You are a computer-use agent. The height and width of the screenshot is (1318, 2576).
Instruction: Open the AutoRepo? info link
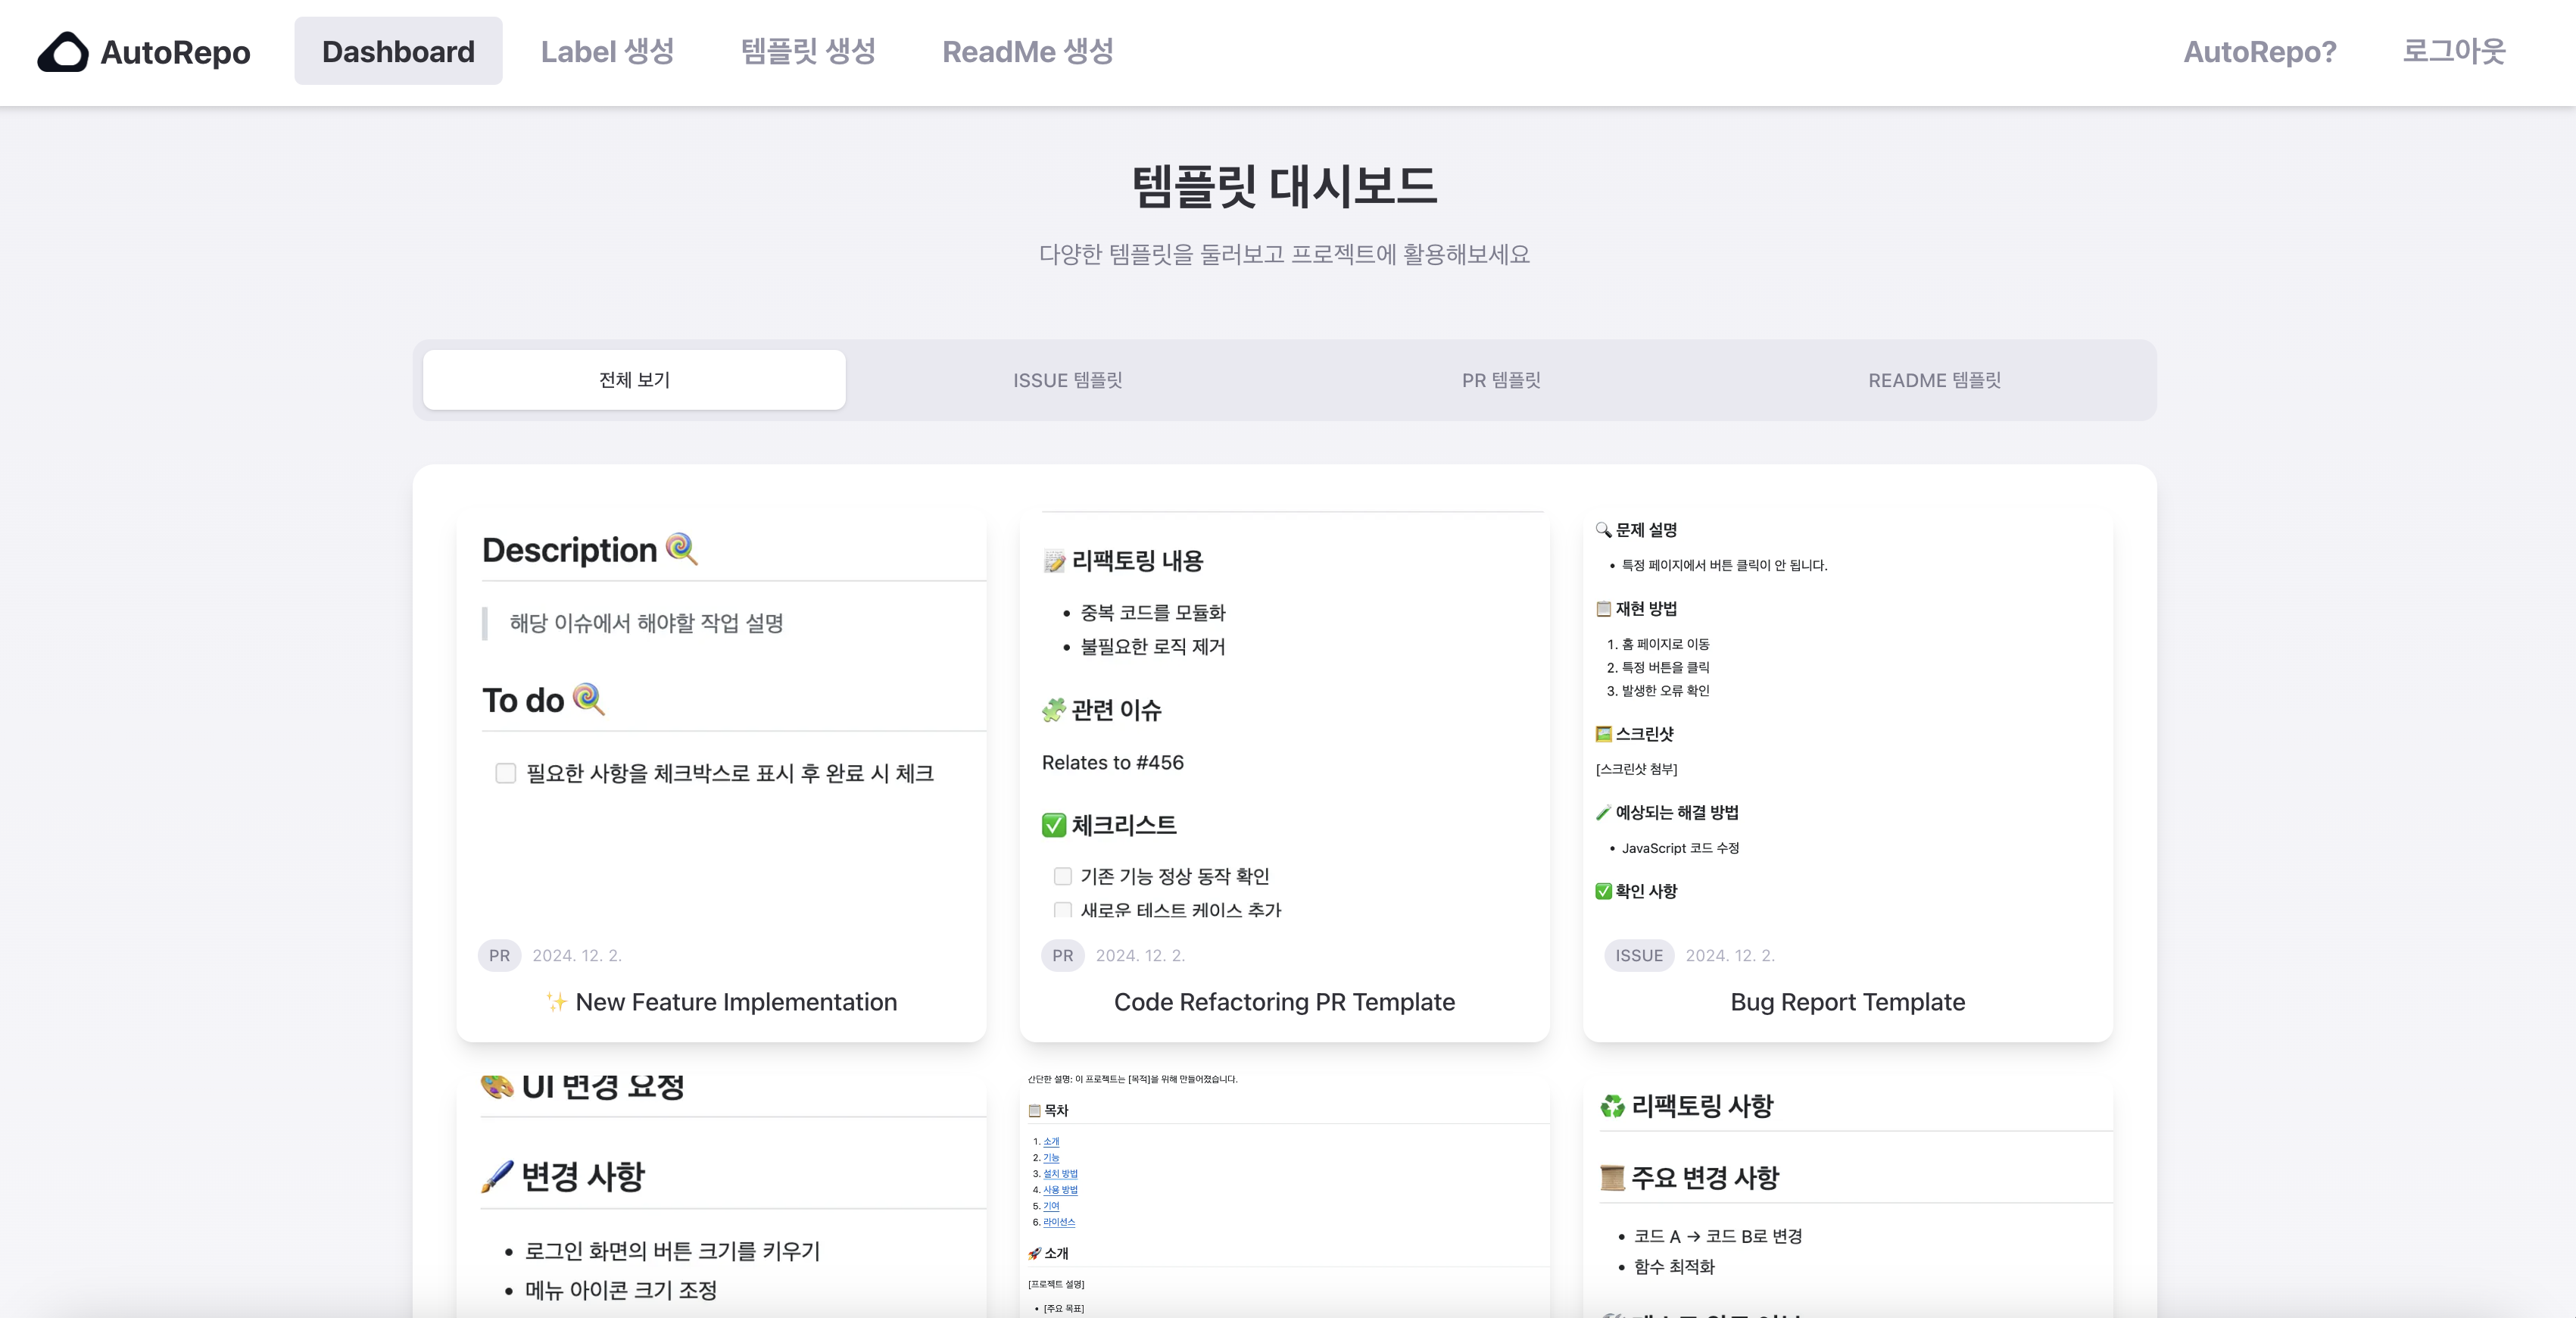tap(2259, 52)
